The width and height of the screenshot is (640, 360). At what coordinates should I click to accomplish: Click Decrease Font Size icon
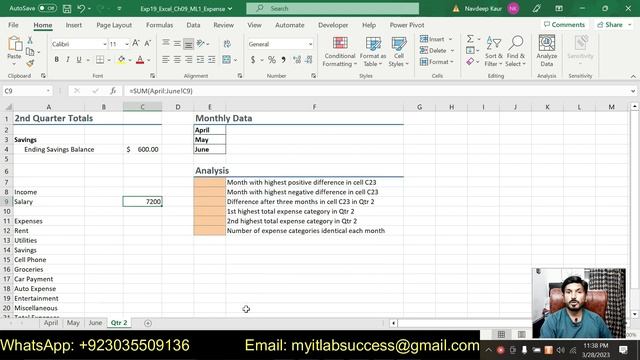[x=147, y=43]
